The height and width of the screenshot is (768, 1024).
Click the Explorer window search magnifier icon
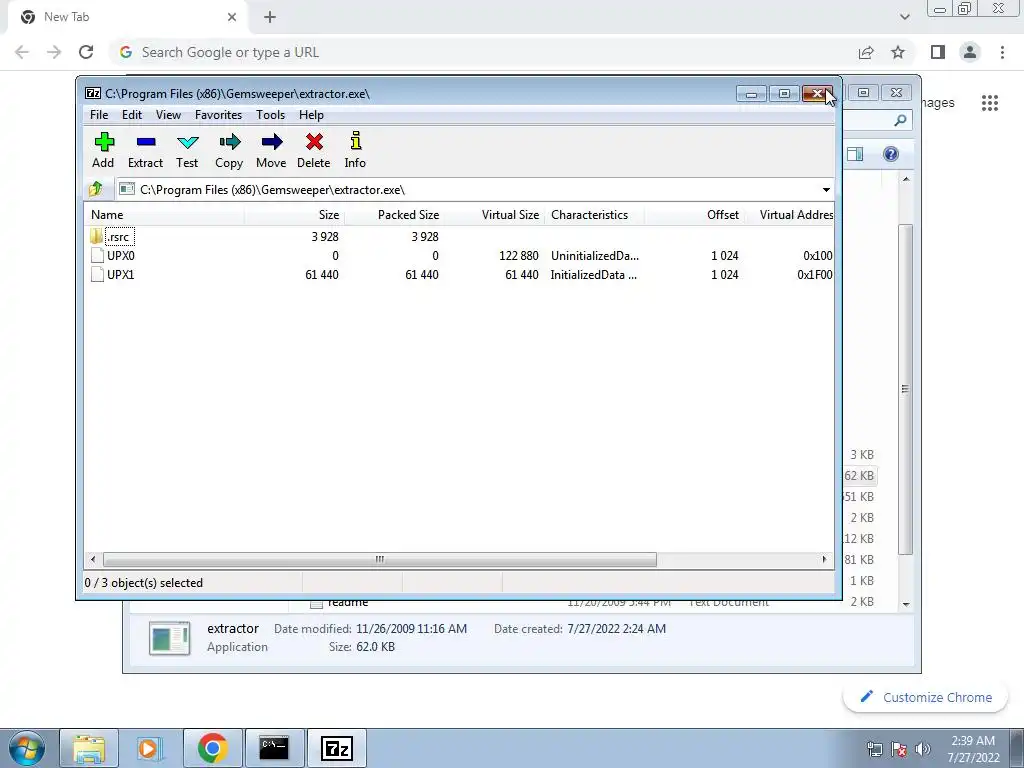(901, 120)
